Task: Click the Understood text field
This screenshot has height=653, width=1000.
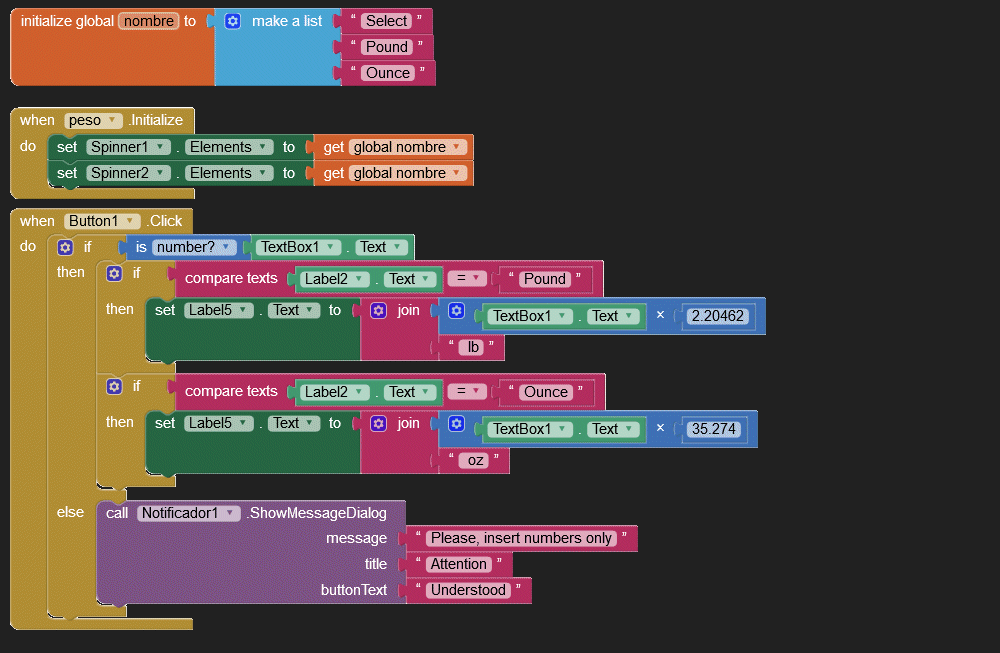Action: 468,590
